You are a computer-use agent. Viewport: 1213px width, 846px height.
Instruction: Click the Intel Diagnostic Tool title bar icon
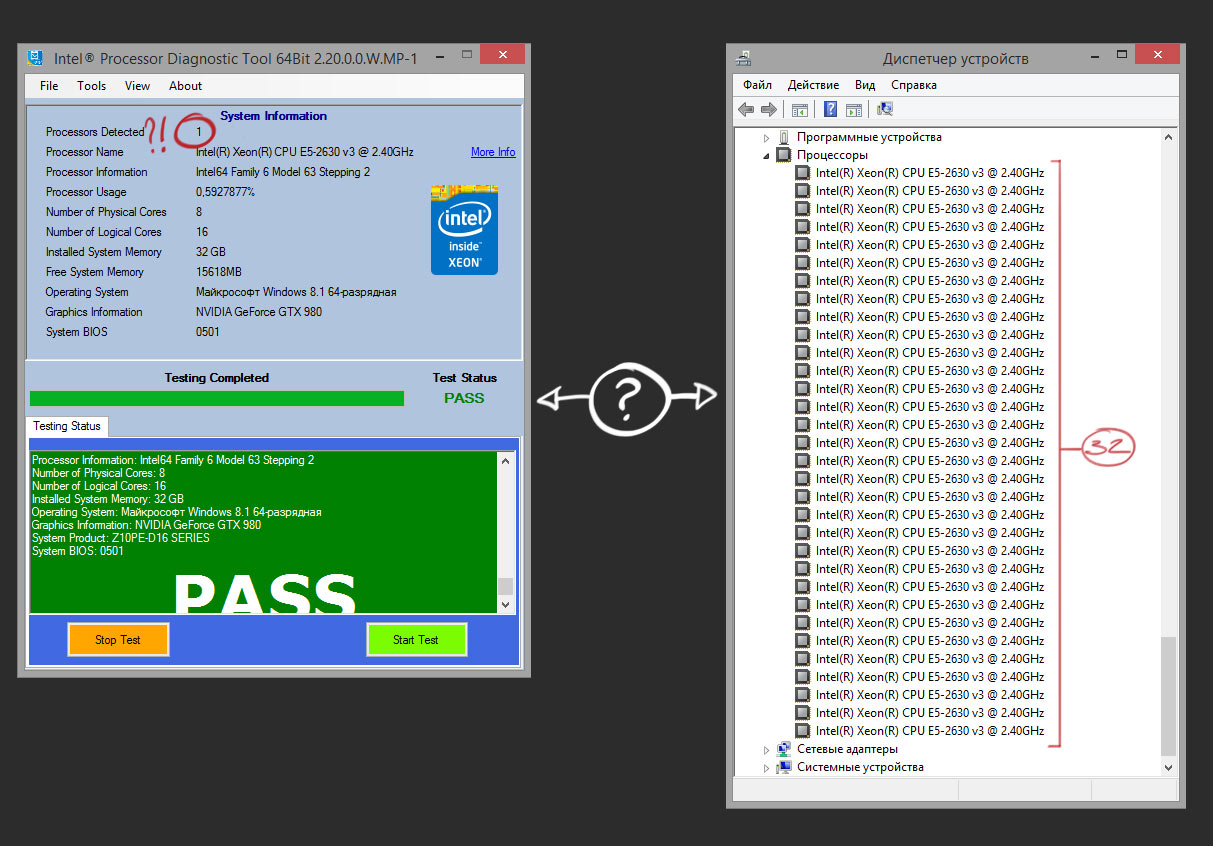(35, 57)
